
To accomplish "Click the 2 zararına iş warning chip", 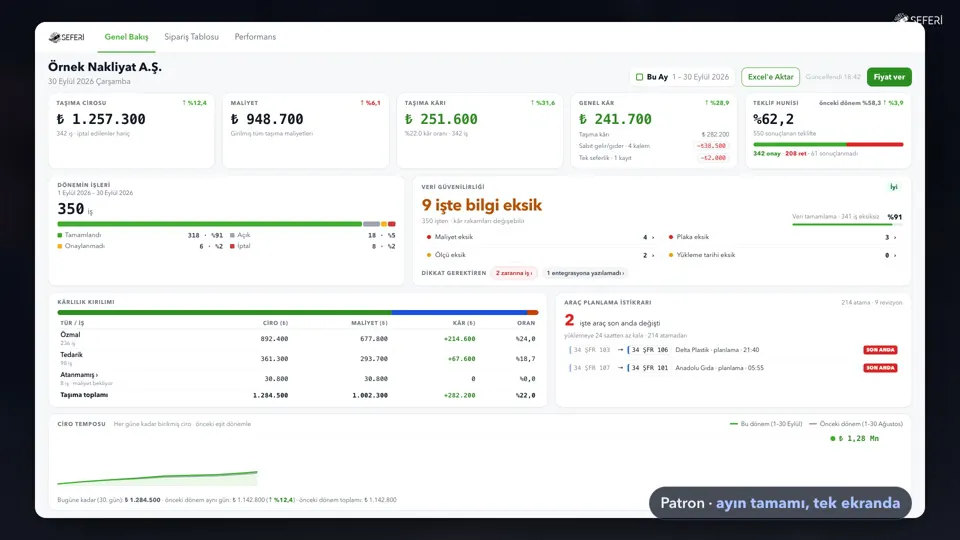I will 514,273.
